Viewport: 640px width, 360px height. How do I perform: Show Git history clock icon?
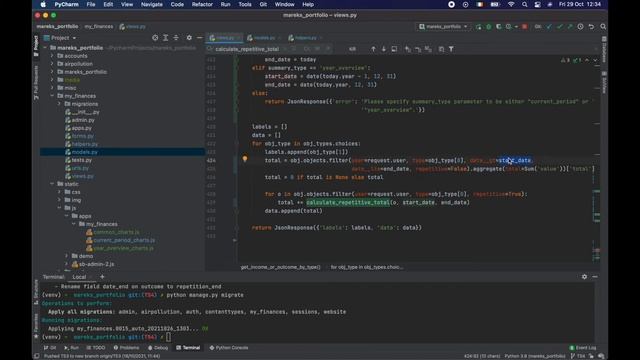(580, 27)
